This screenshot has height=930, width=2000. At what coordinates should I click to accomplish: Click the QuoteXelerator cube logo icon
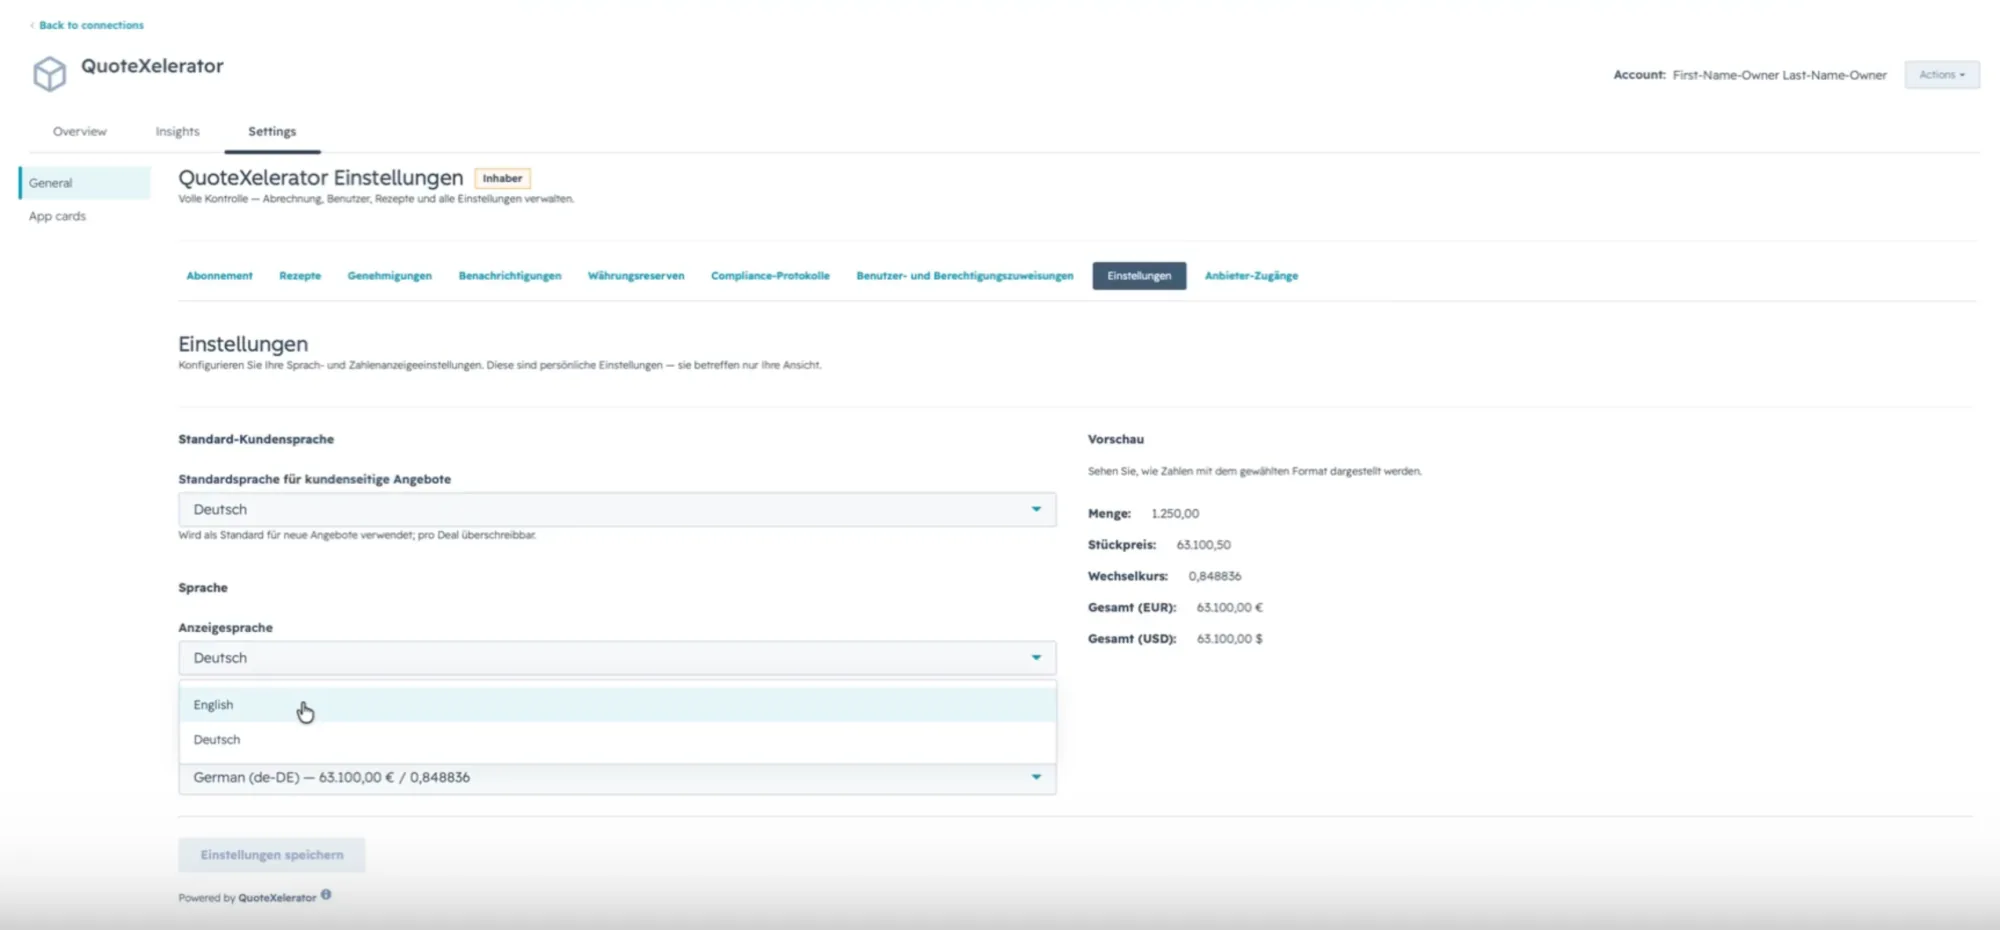pyautogui.click(x=49, y=73)
